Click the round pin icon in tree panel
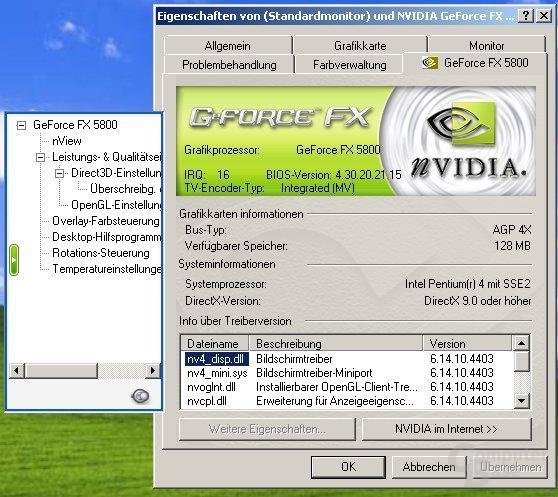The height and width of the screenshot is (497, 558). coord(140,396)
